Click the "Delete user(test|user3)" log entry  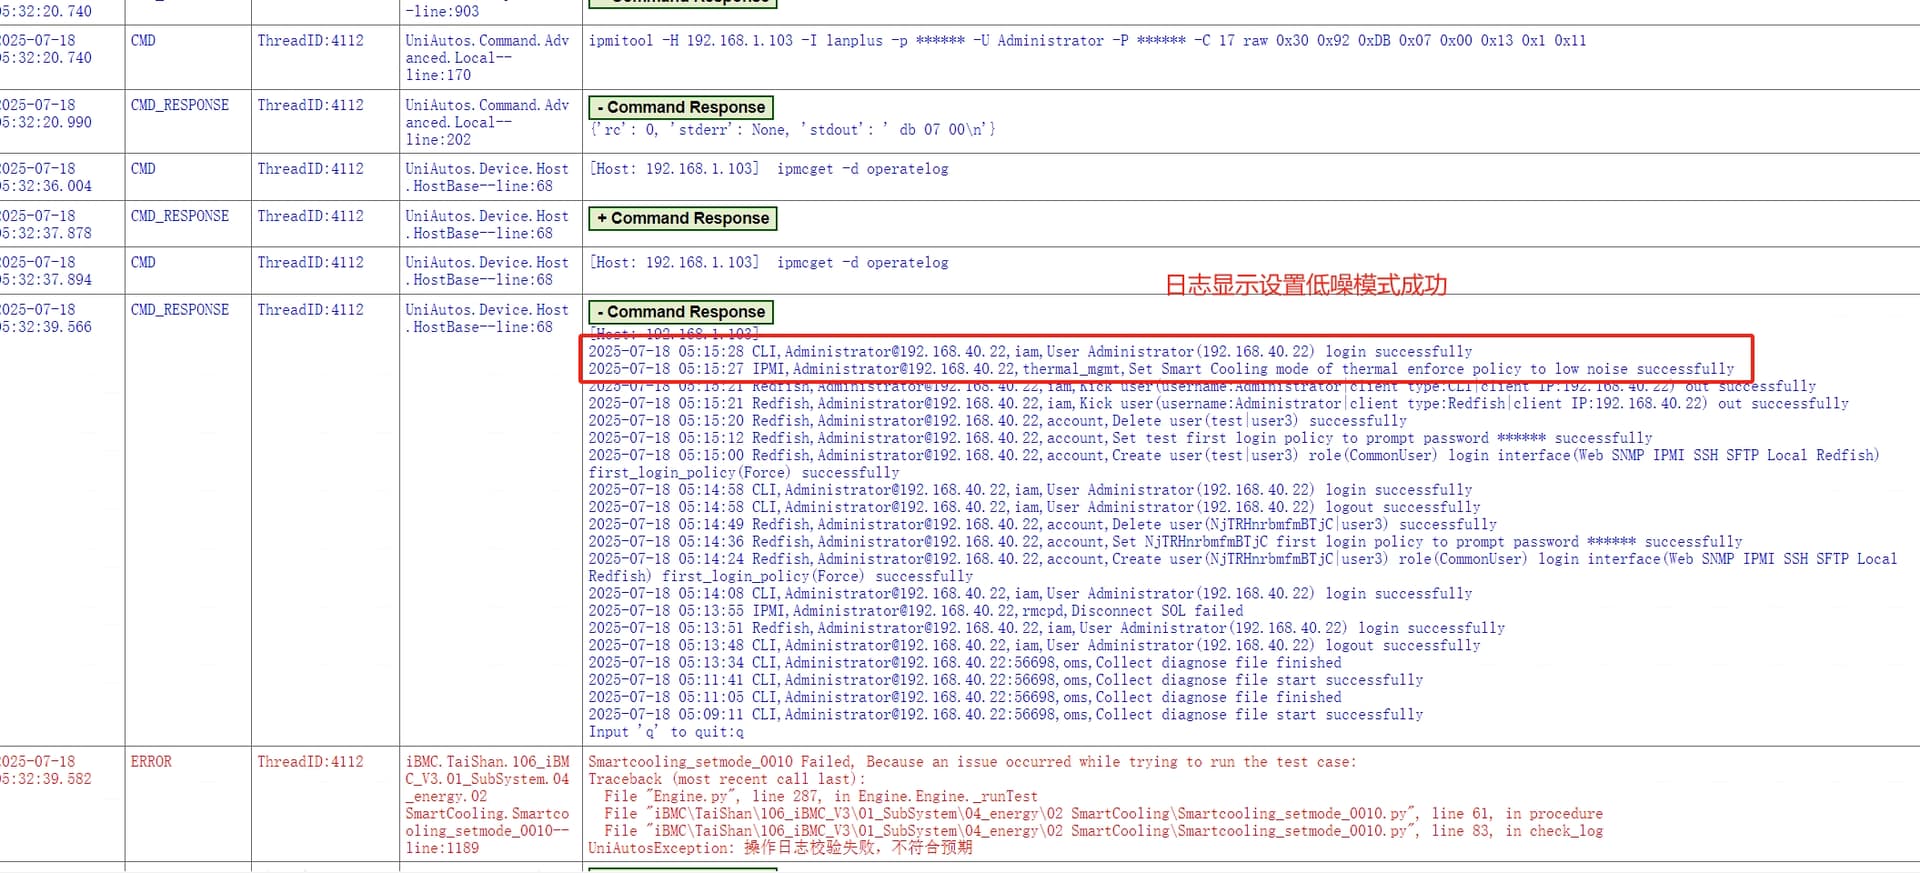997,421
